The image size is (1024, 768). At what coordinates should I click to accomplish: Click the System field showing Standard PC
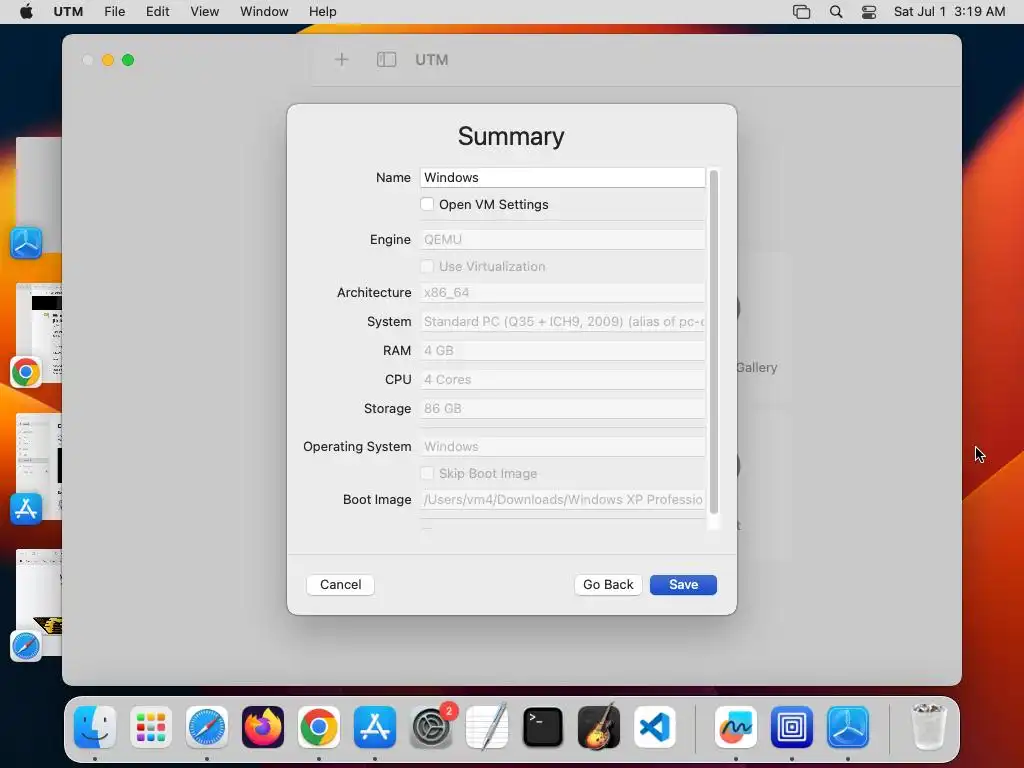(562, 321)
